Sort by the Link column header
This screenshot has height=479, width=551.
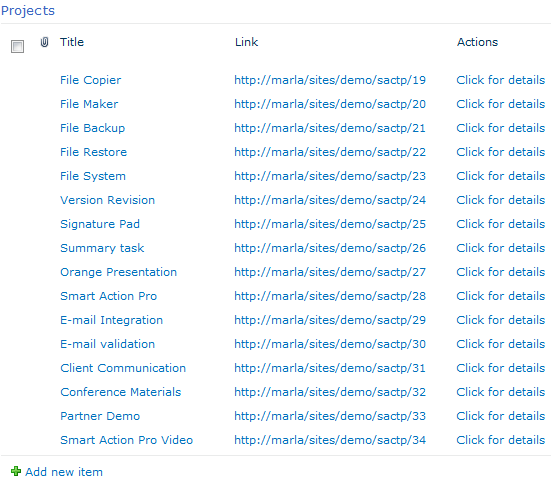[x=246, y=42]
